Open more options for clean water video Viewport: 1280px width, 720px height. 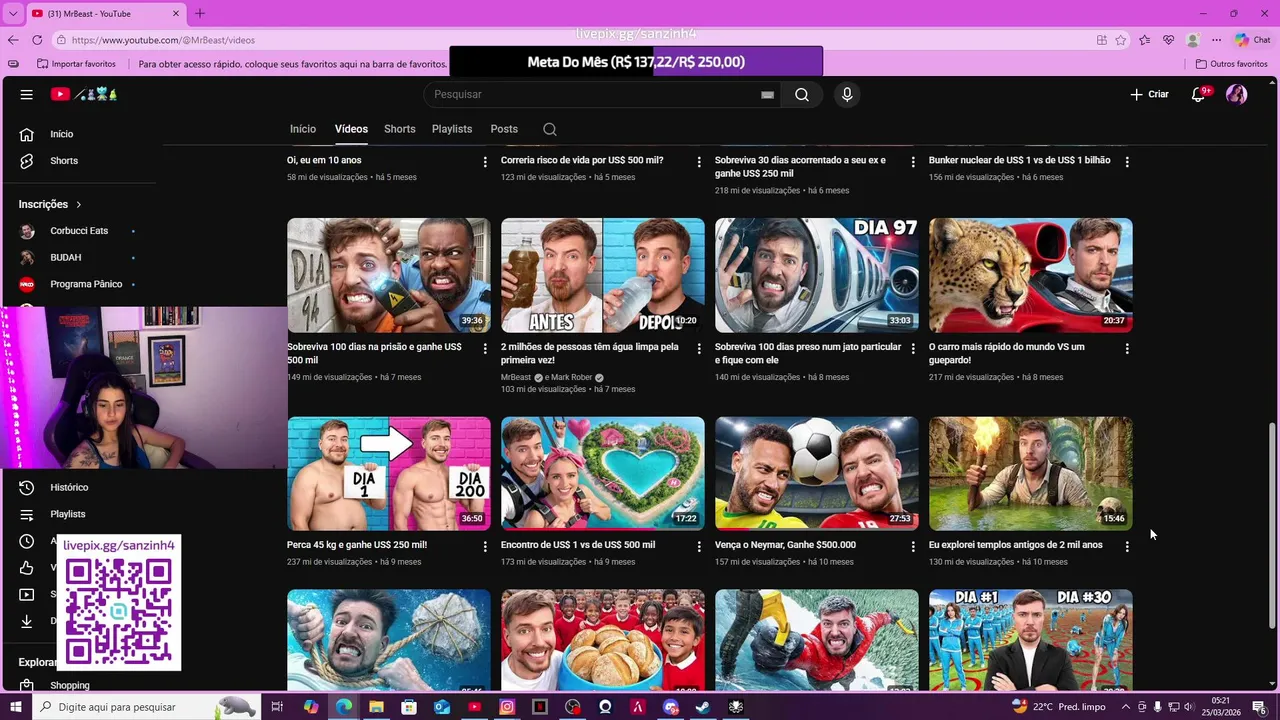click(x=699, y=349)
